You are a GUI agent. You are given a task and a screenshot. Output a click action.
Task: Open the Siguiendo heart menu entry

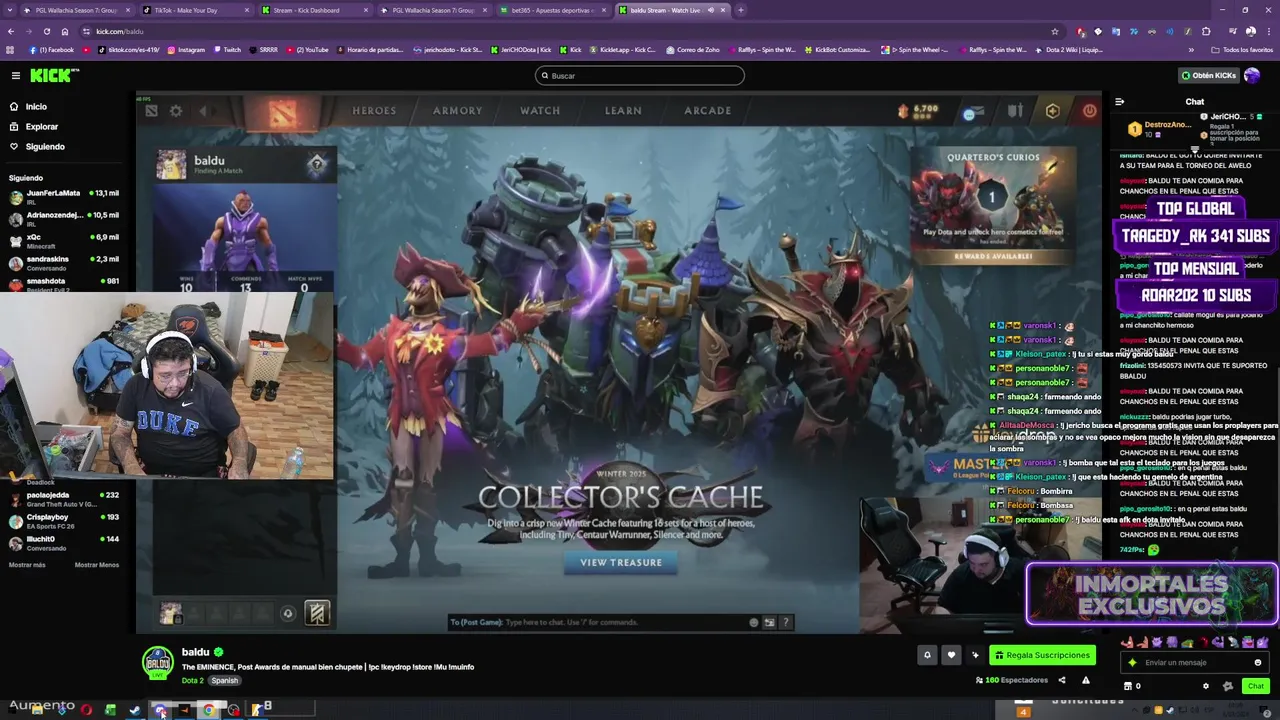click(45, 146)
